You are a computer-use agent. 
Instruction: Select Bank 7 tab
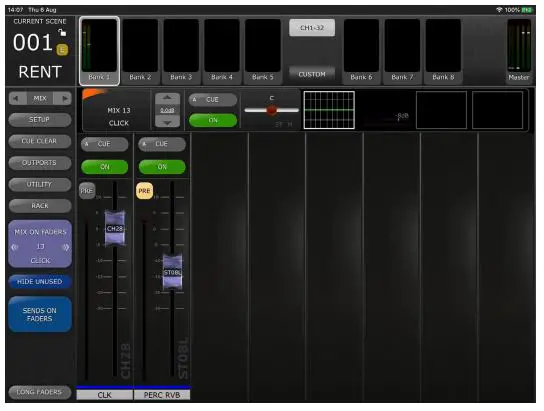pos(402,51)
